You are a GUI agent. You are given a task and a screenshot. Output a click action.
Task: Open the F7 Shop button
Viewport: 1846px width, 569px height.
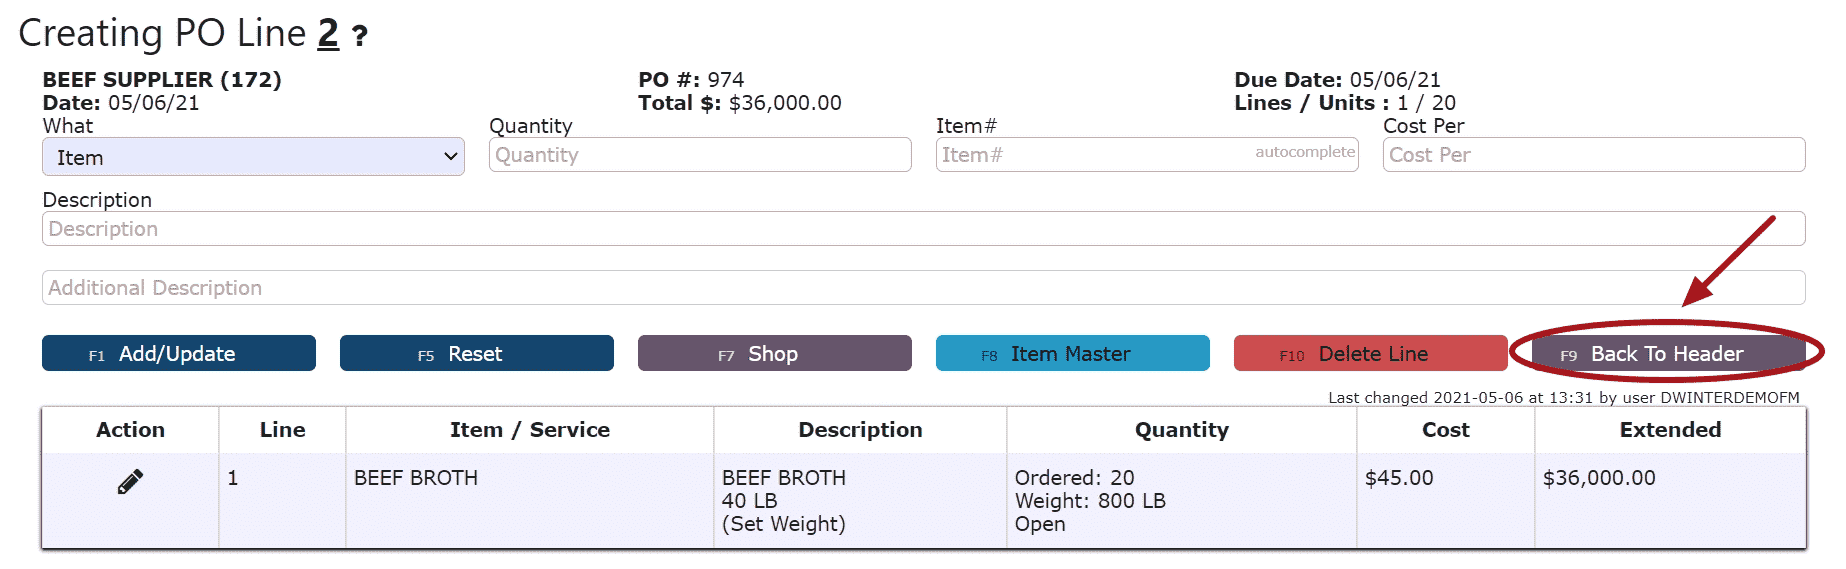tap(775, 353)
